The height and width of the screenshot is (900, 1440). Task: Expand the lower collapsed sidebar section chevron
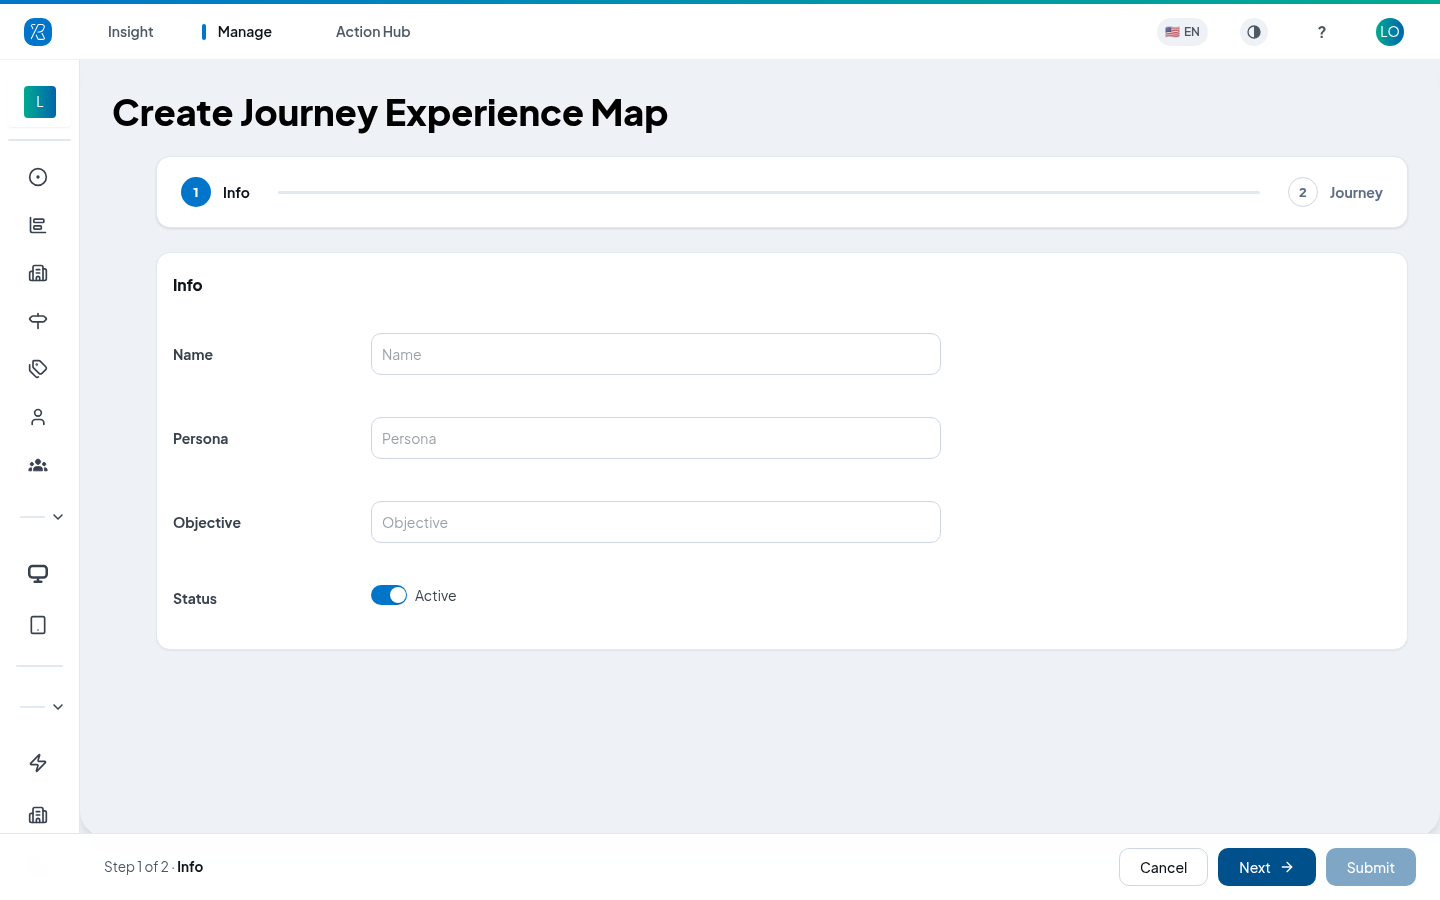(x=58, y=707)
